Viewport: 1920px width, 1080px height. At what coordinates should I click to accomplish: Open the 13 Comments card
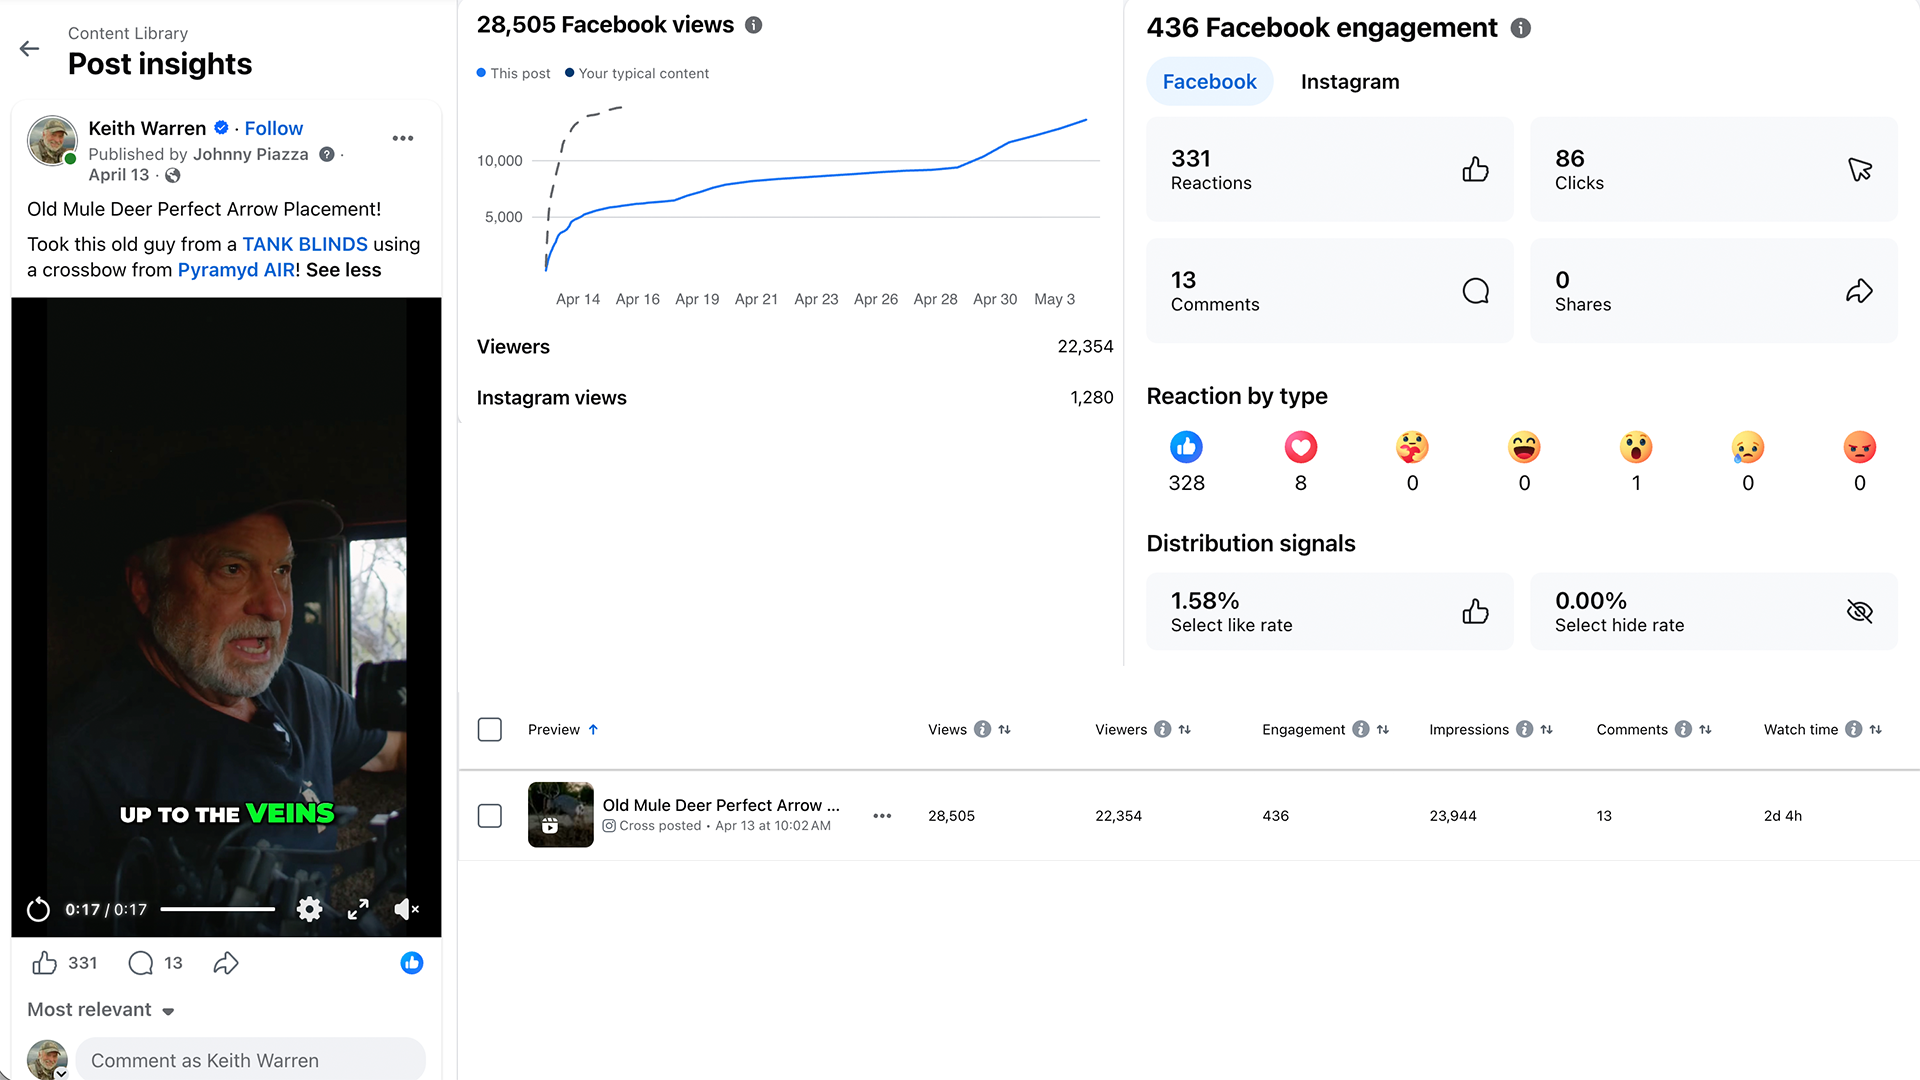pyautogui.click(x=1329, y=291)
